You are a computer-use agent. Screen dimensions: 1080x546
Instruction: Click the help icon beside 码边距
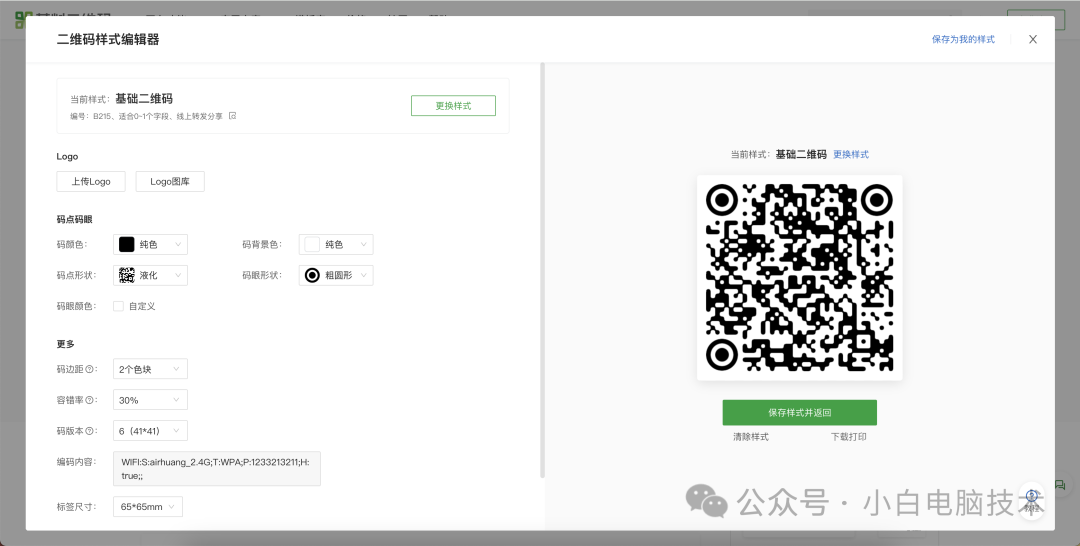click(89, 369)
